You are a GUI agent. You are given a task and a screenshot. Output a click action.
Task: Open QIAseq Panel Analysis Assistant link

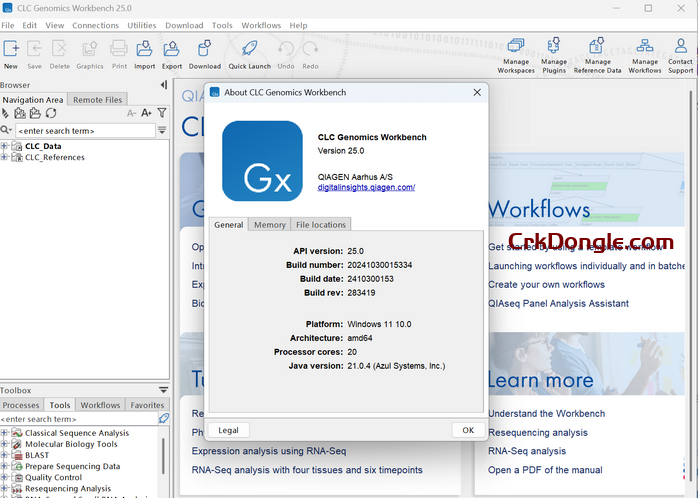point(558,303)
